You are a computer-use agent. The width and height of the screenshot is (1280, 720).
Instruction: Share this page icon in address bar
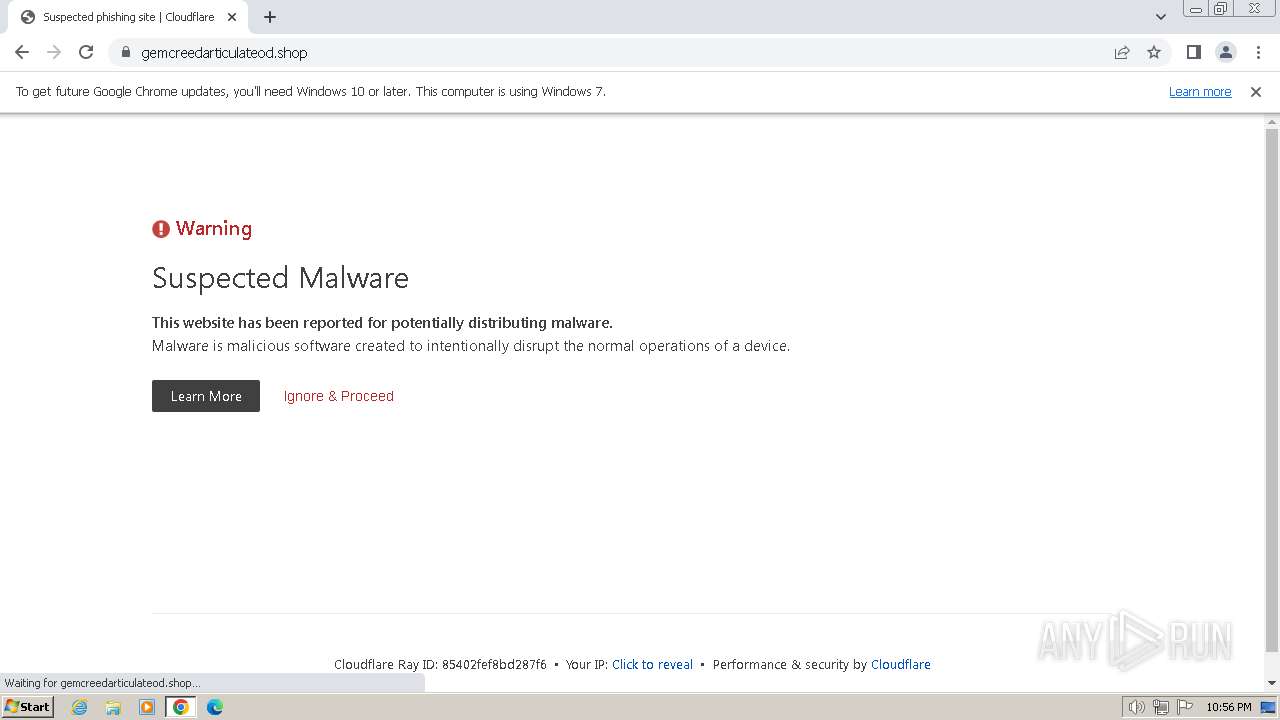(1122, 52)
